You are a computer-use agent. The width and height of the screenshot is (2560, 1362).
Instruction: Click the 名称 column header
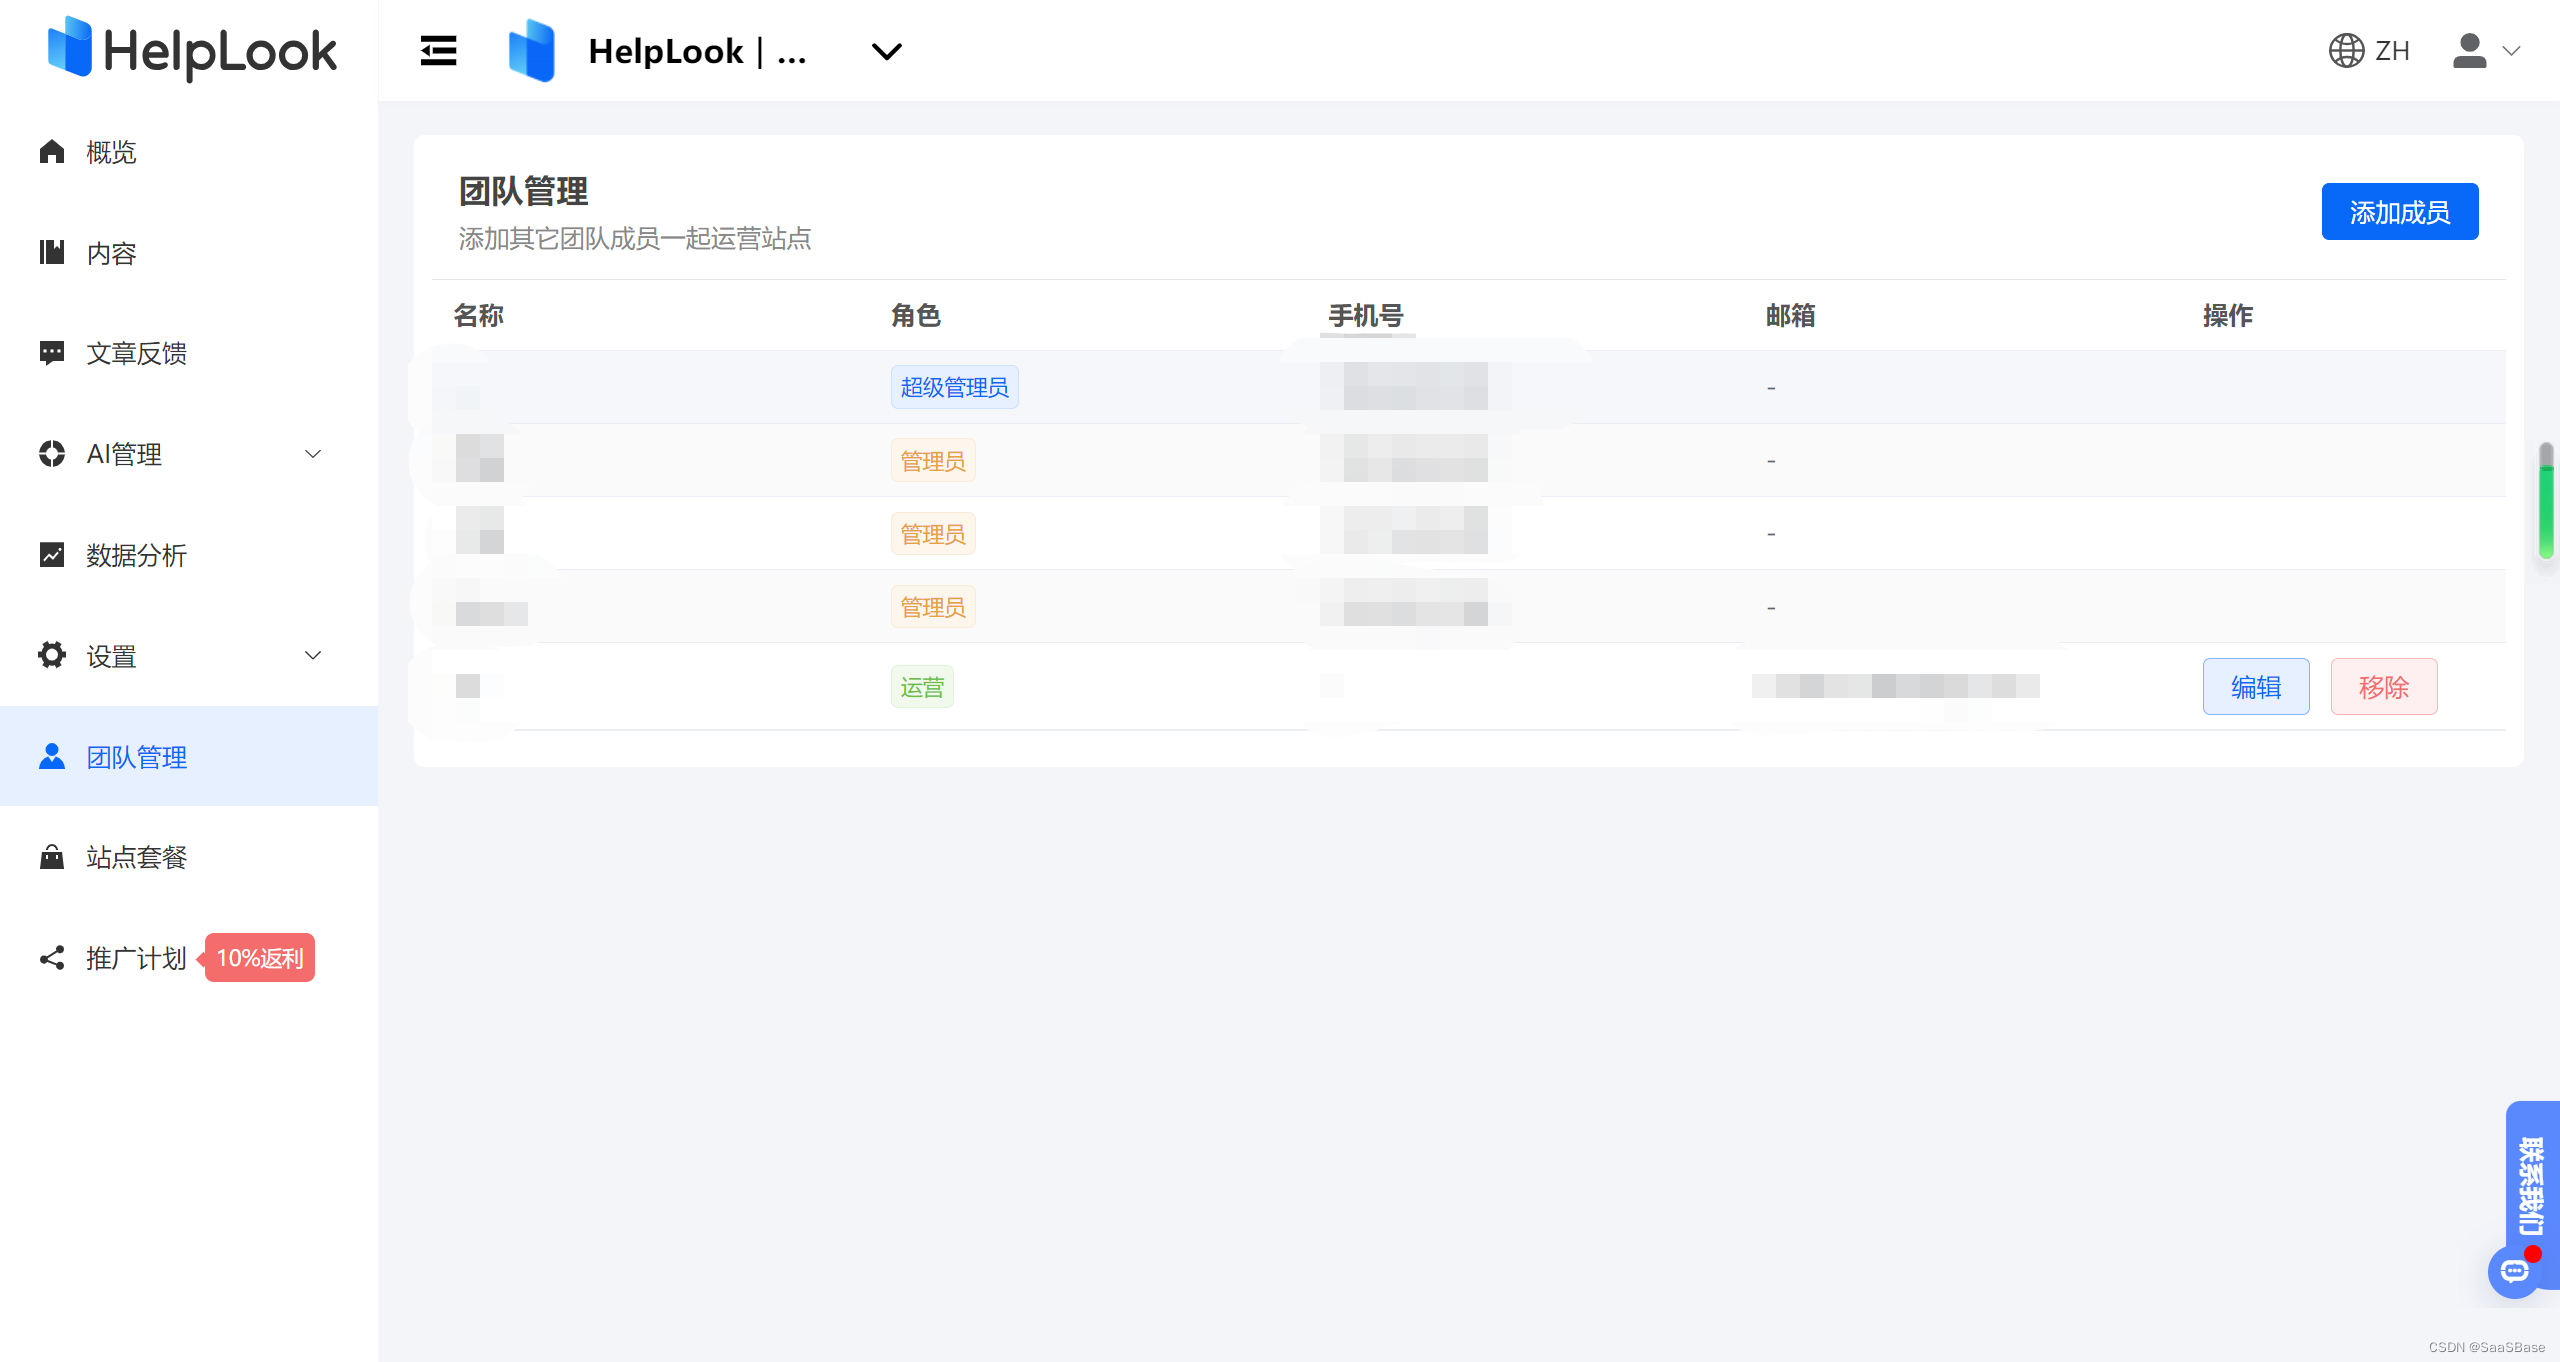click(479, 316)
